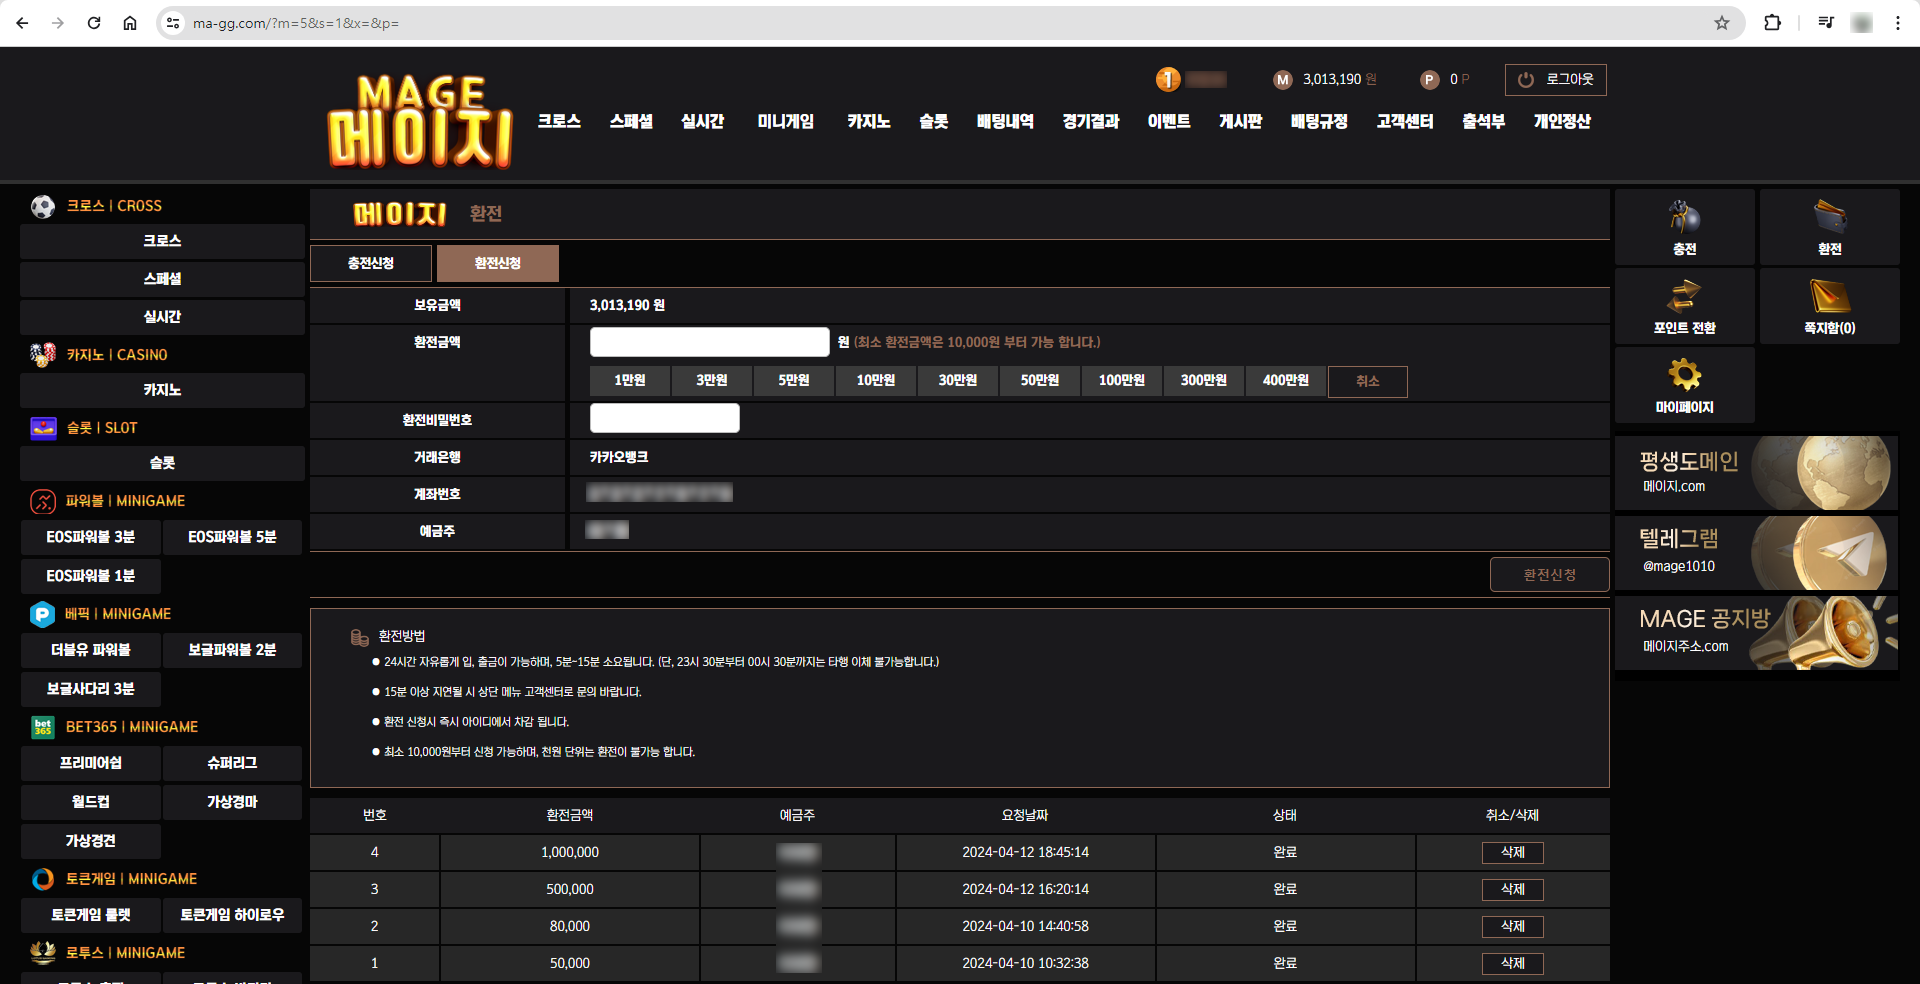
Task: Click the M money balance icon
Action: click(x=1283, y=80)
